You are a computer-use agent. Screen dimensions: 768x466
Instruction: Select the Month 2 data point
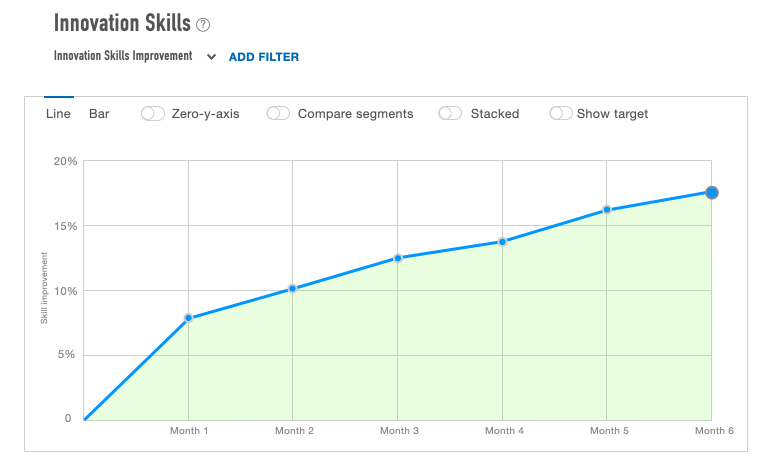292,288
